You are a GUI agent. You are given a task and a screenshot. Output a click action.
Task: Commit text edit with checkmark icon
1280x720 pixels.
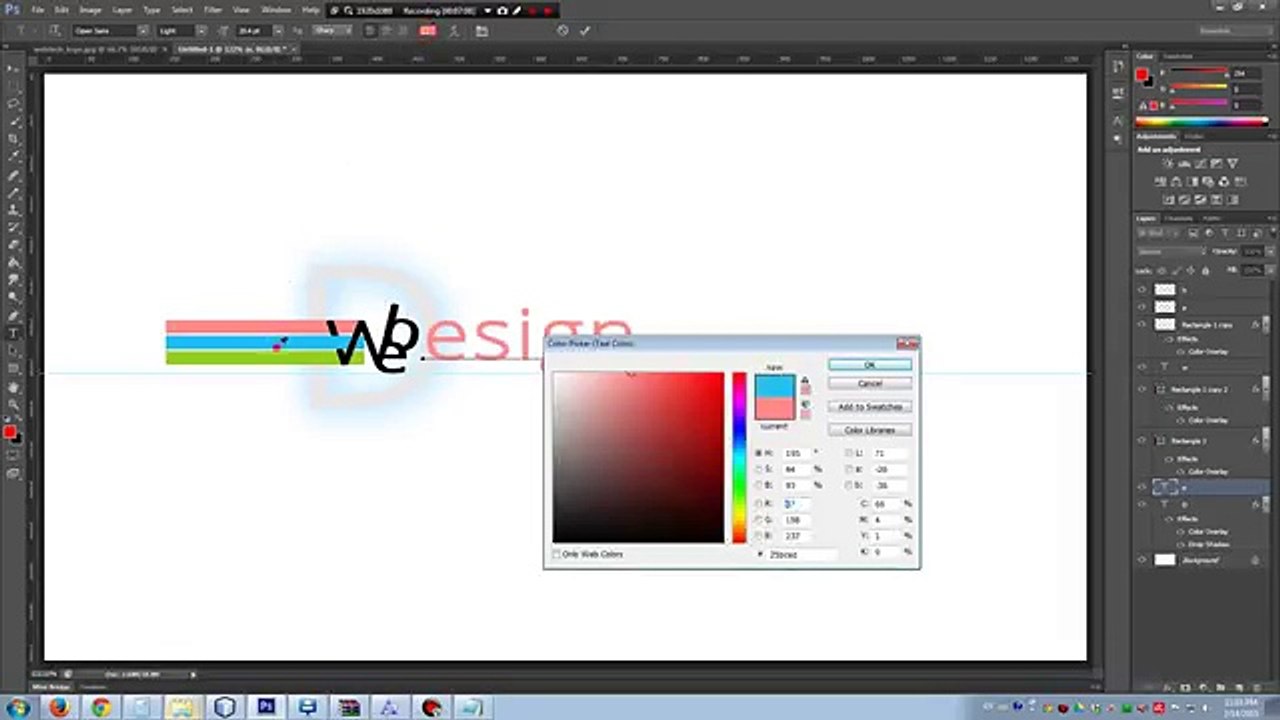(x=585, y=31)
